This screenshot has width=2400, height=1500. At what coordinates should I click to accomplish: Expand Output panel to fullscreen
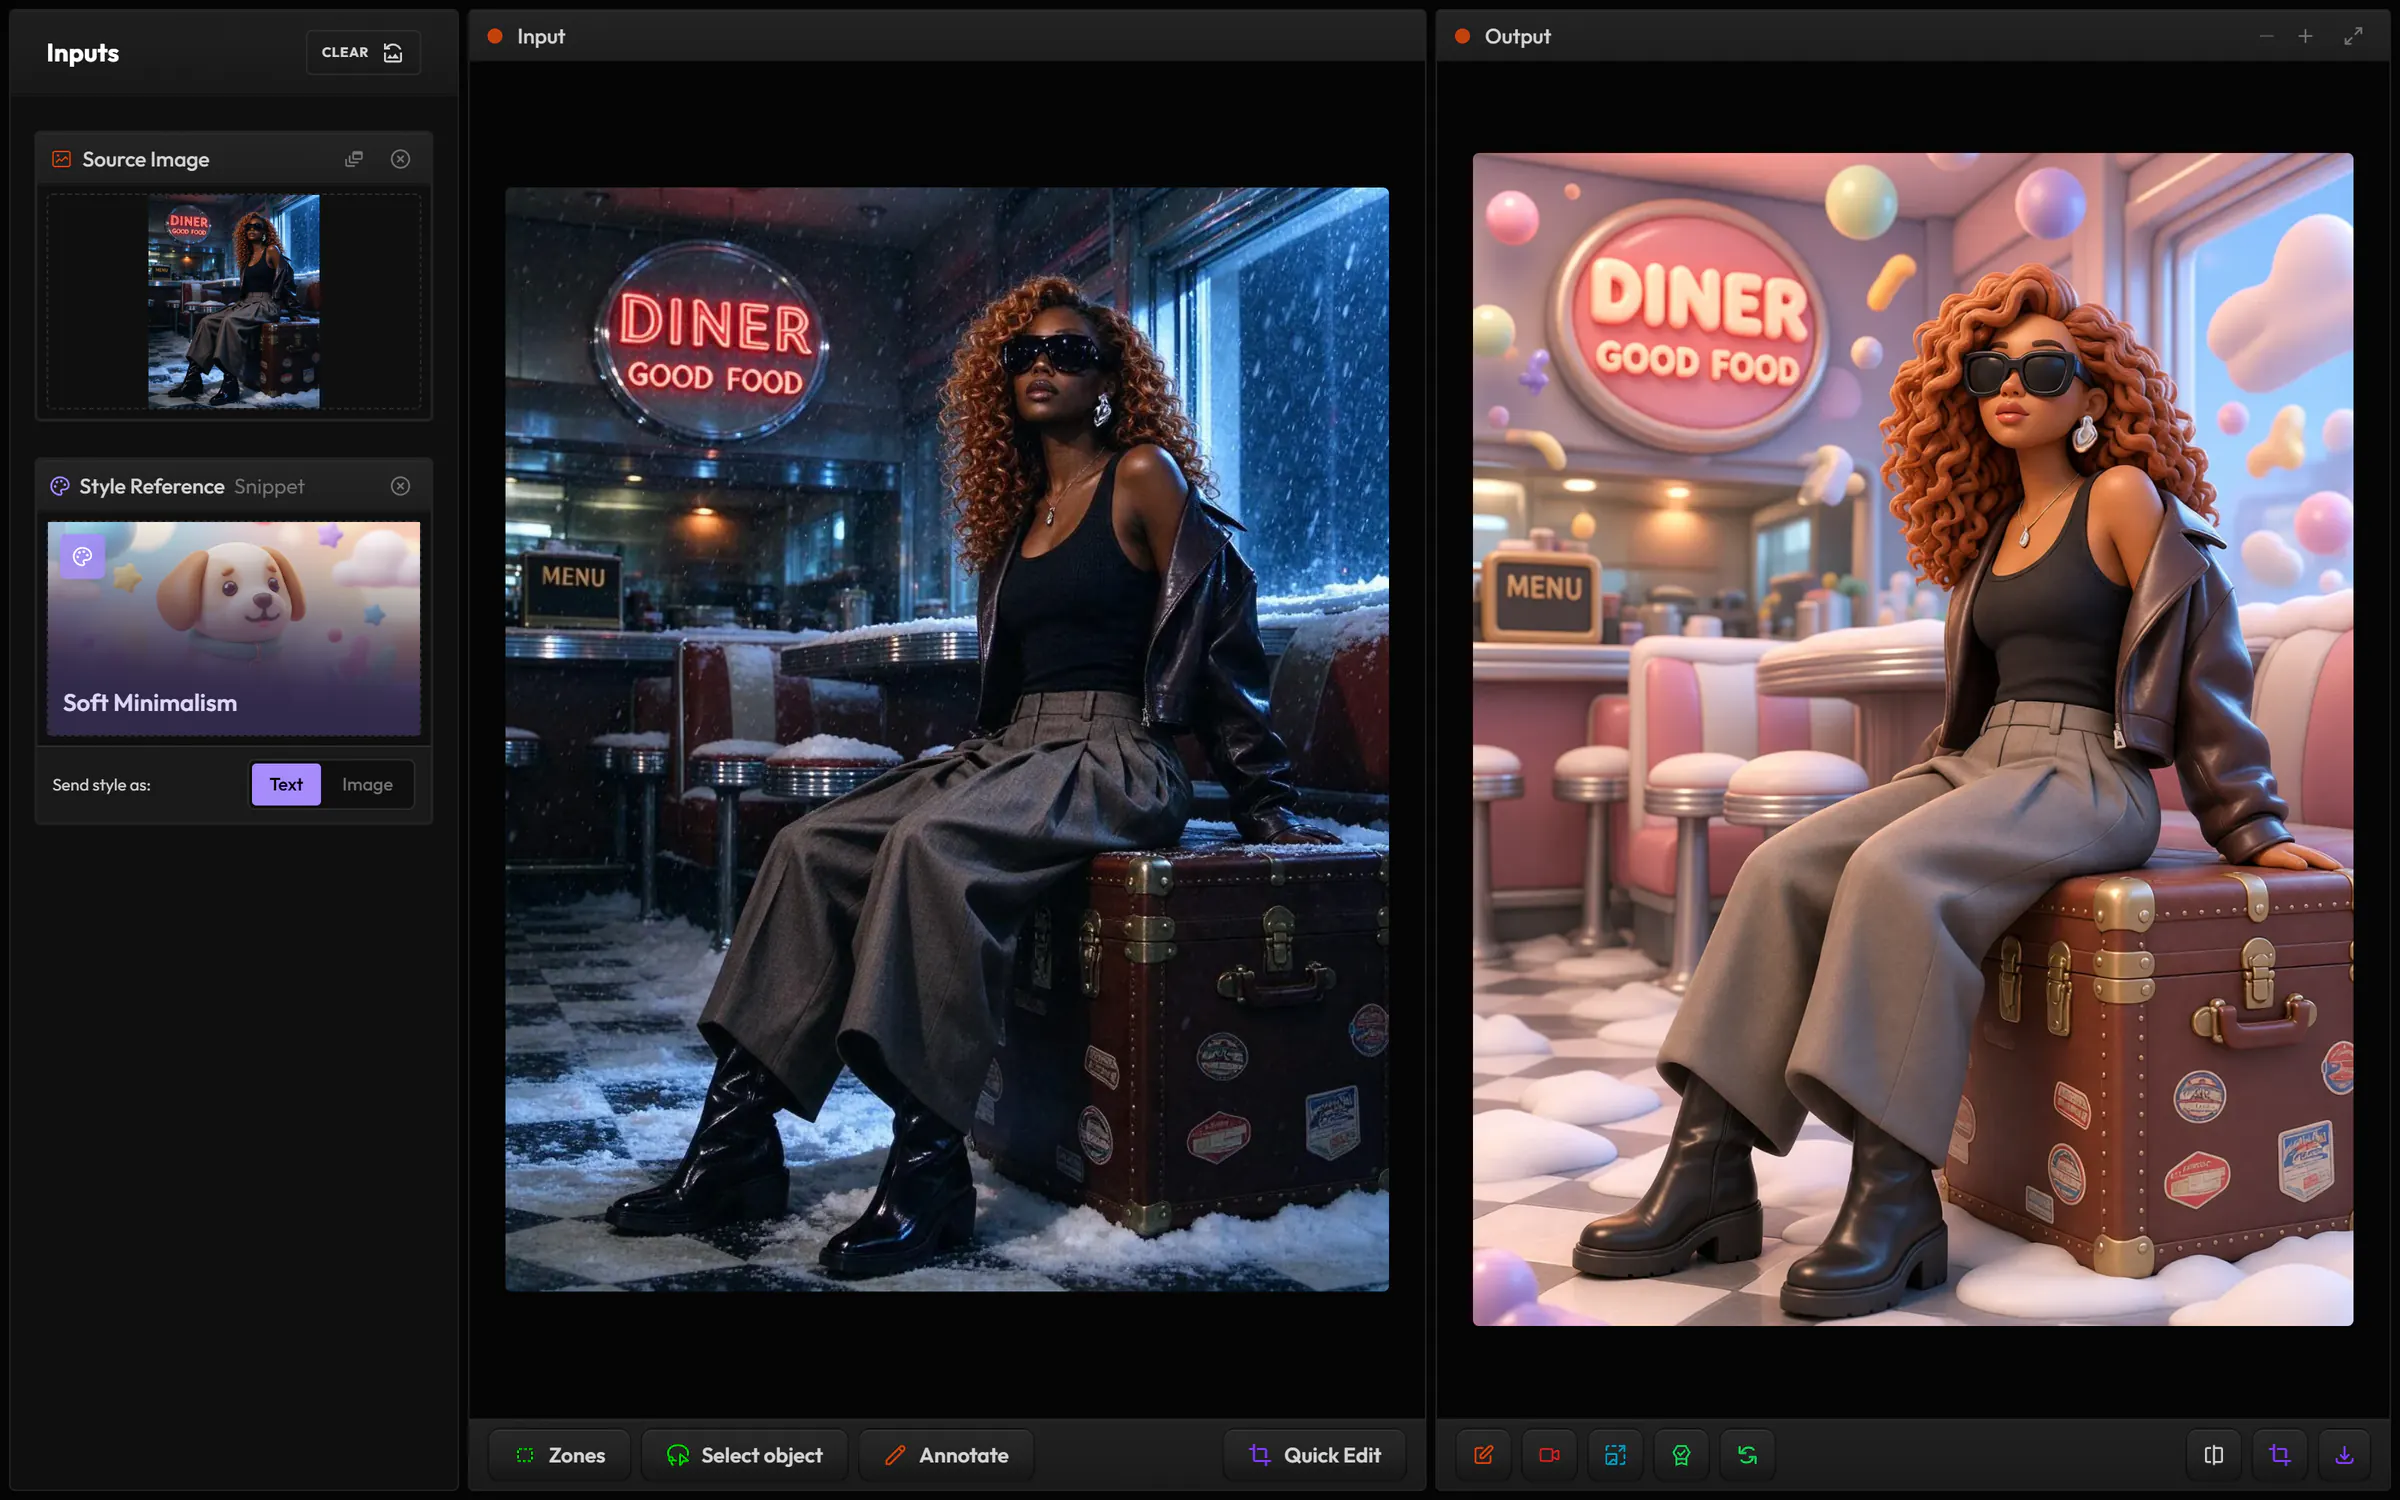(x=2353, y=36)
